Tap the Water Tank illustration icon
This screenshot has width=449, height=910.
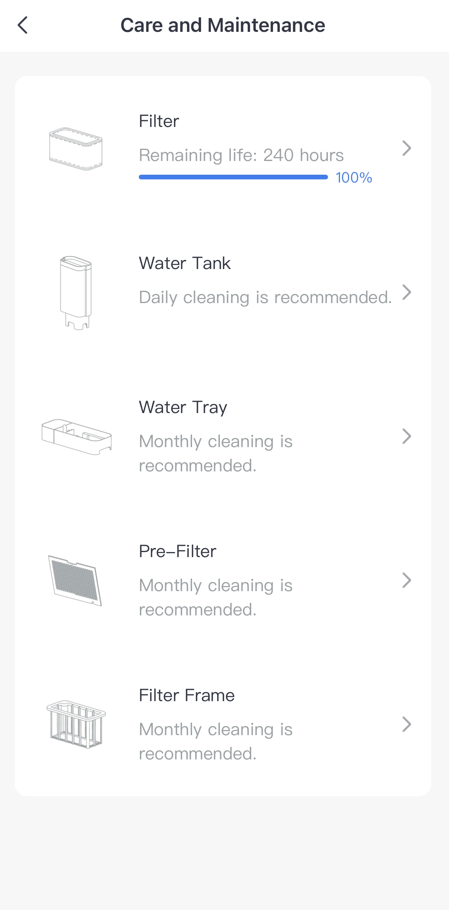coord(76,292)
